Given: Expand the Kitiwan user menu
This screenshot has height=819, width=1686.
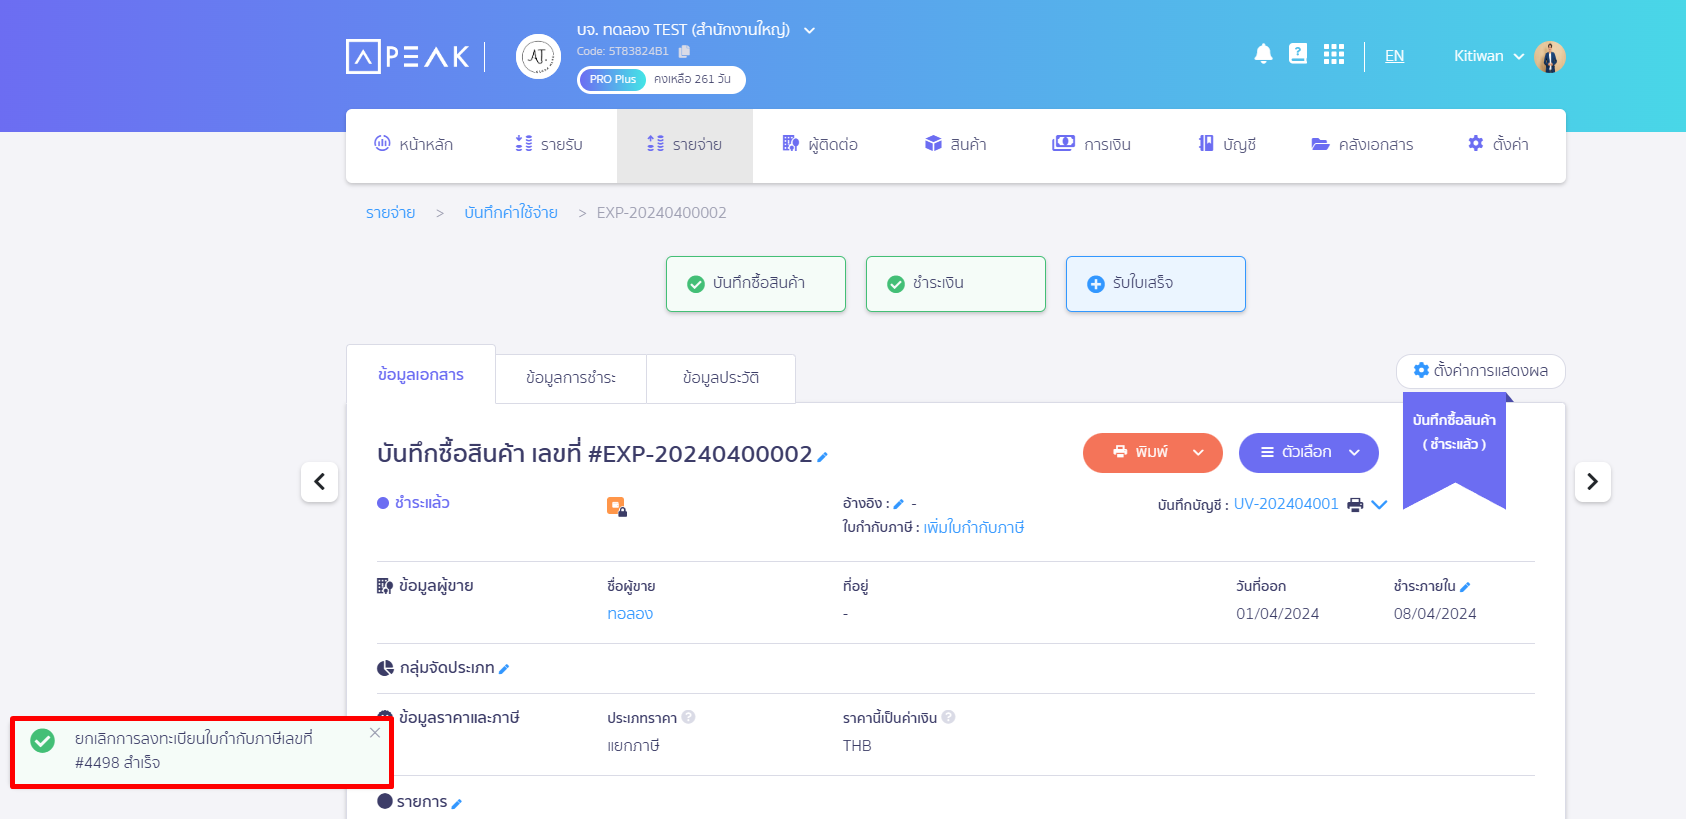Looking at the screenshot, I should (1519, 57).
